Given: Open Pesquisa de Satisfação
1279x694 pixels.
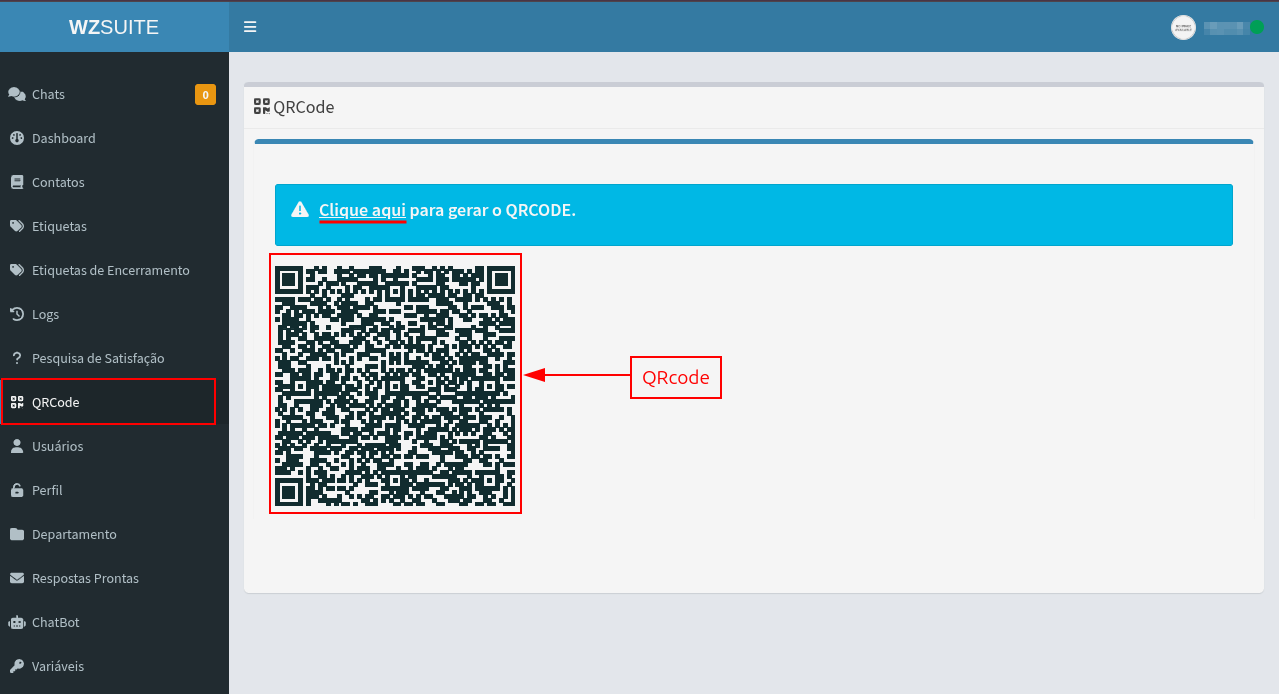Looking at the screenshot, I should pos(114,358).
